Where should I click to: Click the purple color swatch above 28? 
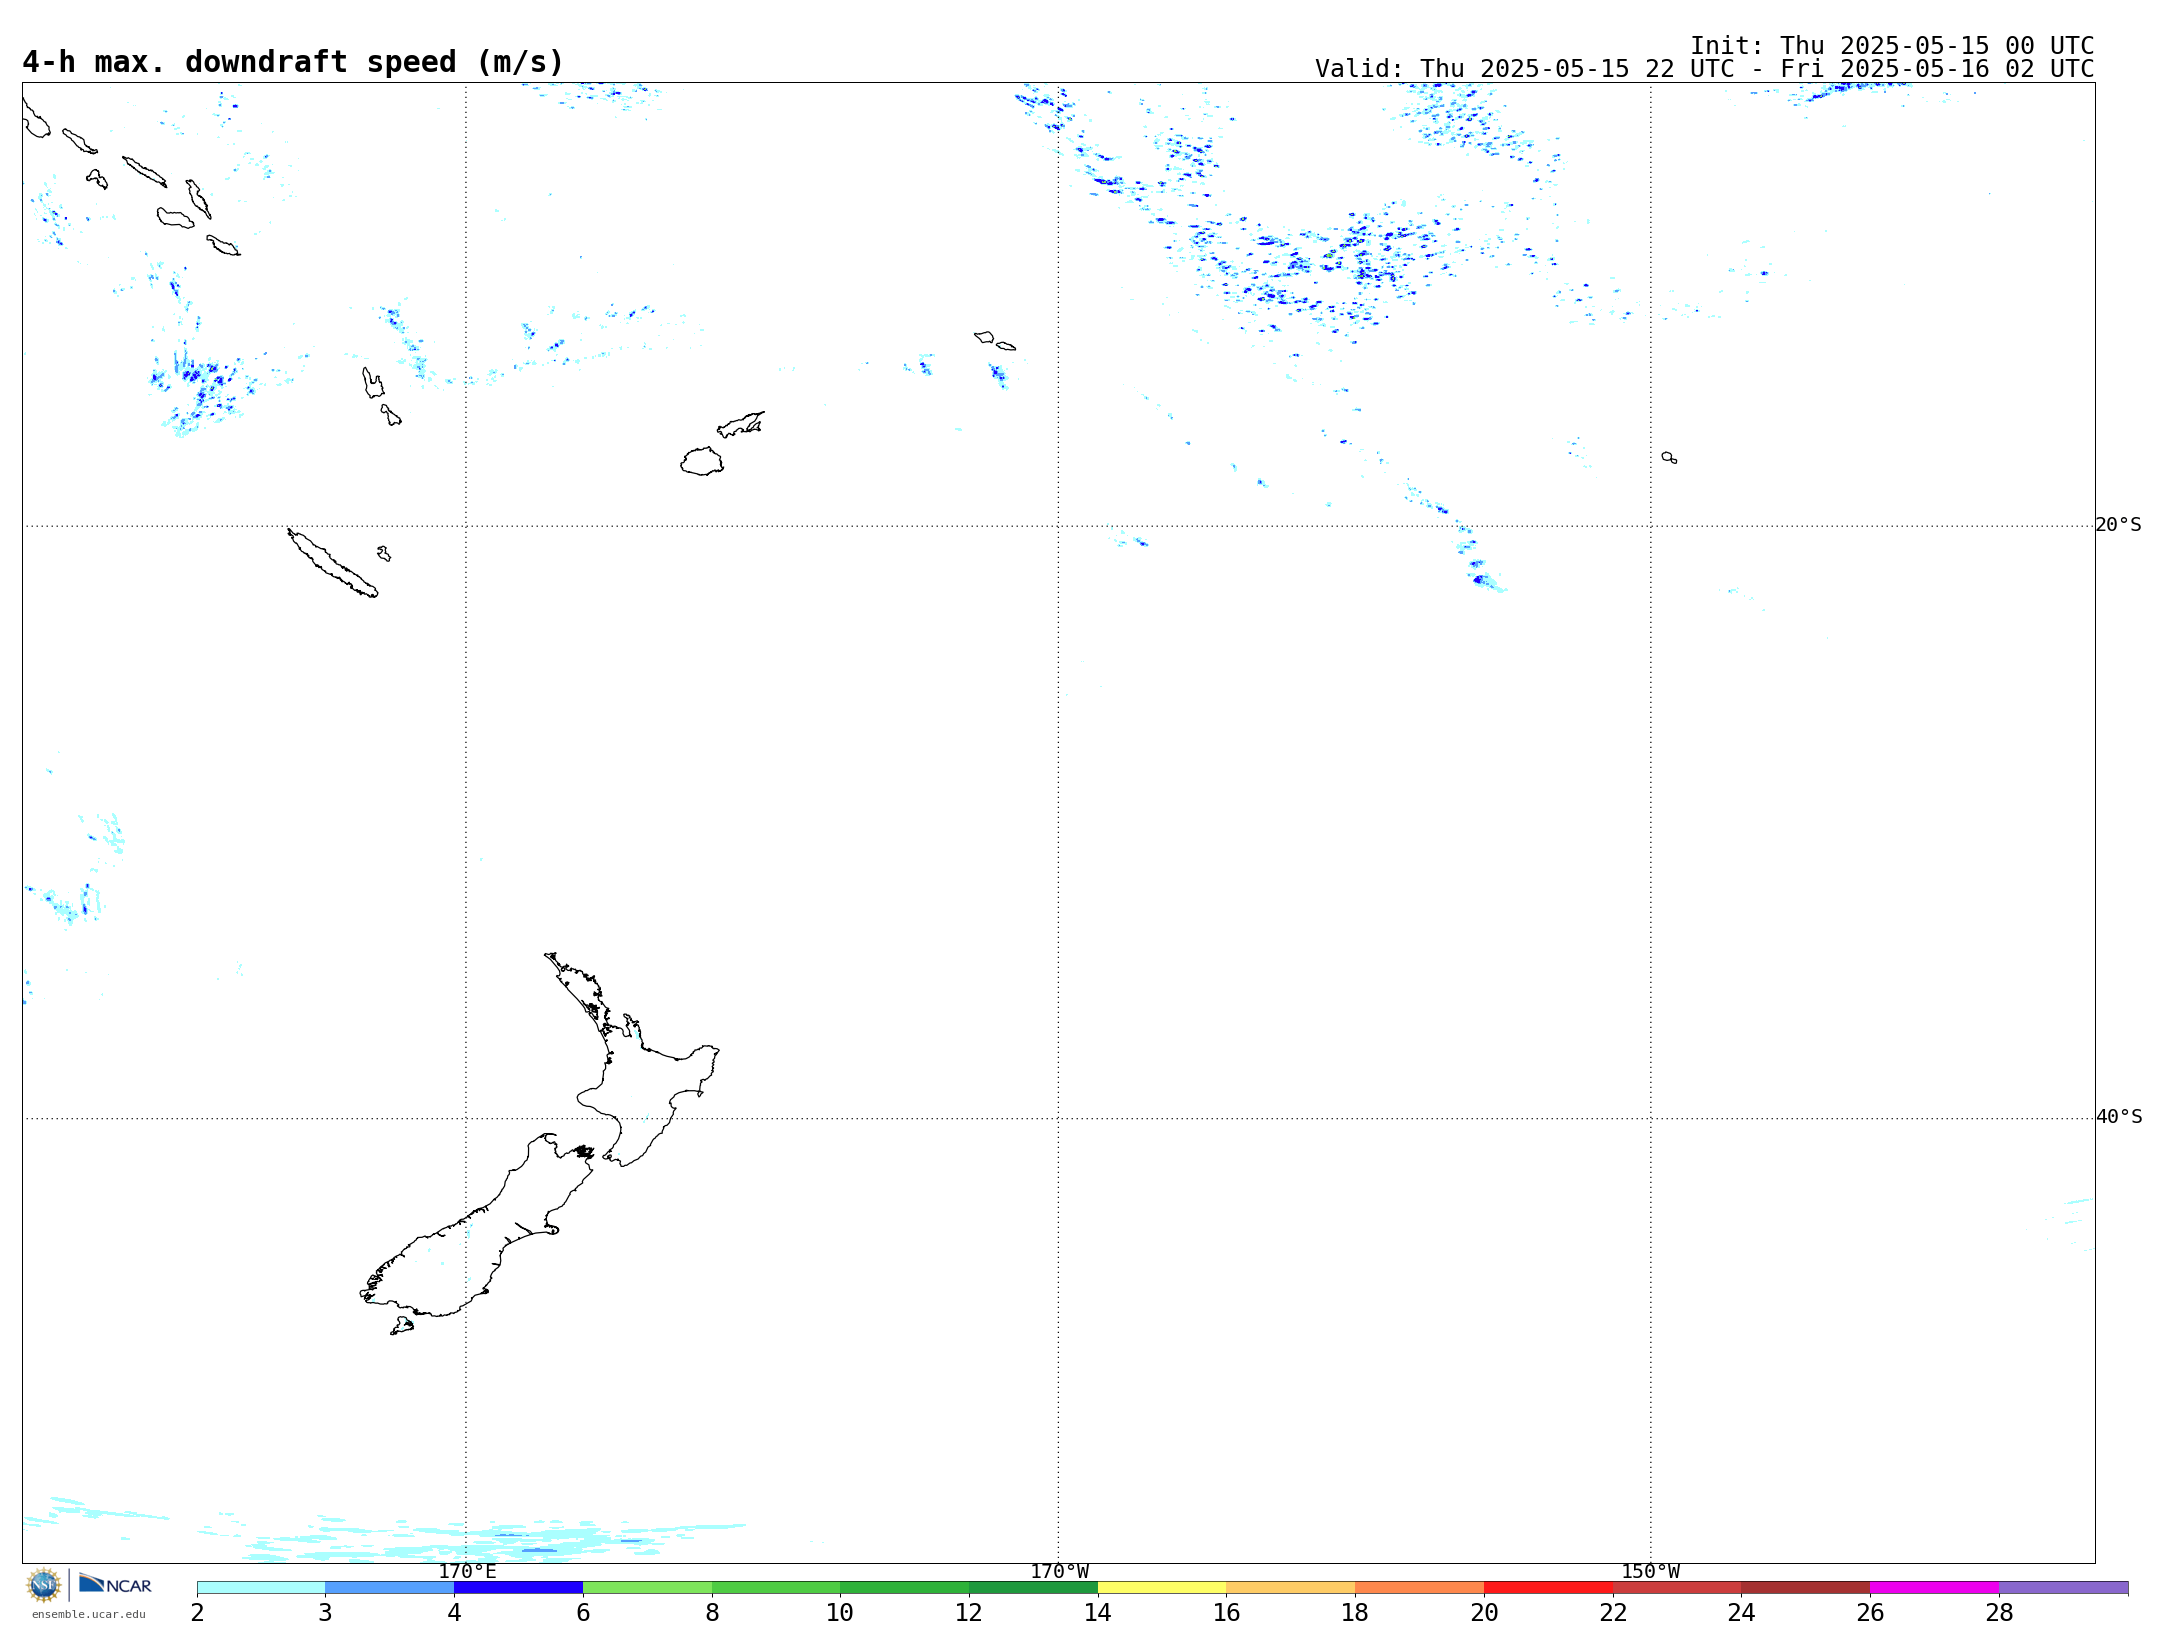click(2063, 1587)
